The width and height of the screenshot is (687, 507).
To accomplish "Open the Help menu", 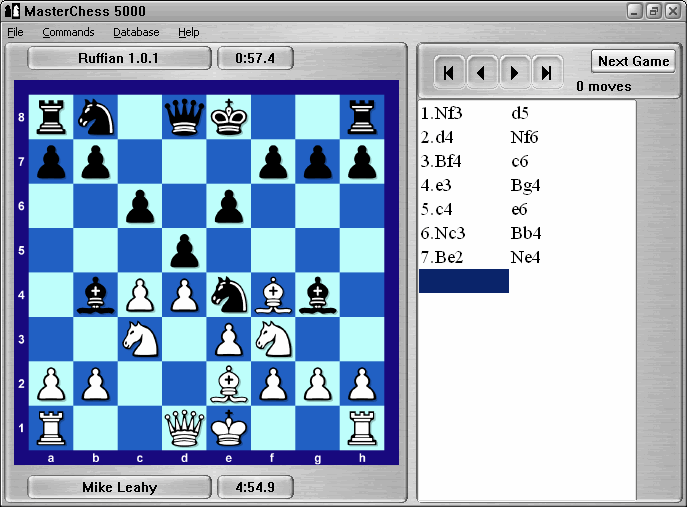I will [x=188, y=32].
